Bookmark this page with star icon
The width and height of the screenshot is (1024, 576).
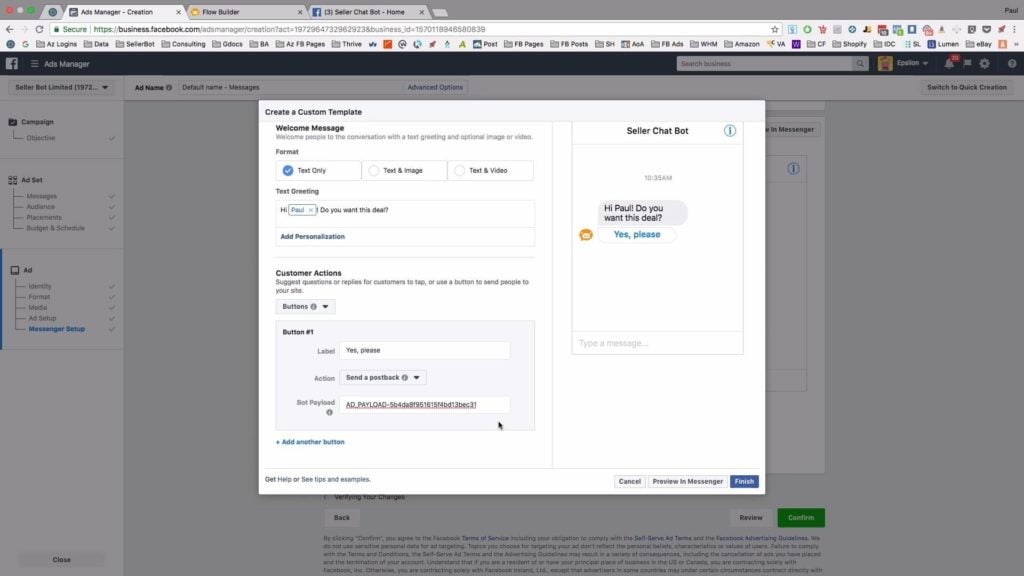tap(775, 29)
